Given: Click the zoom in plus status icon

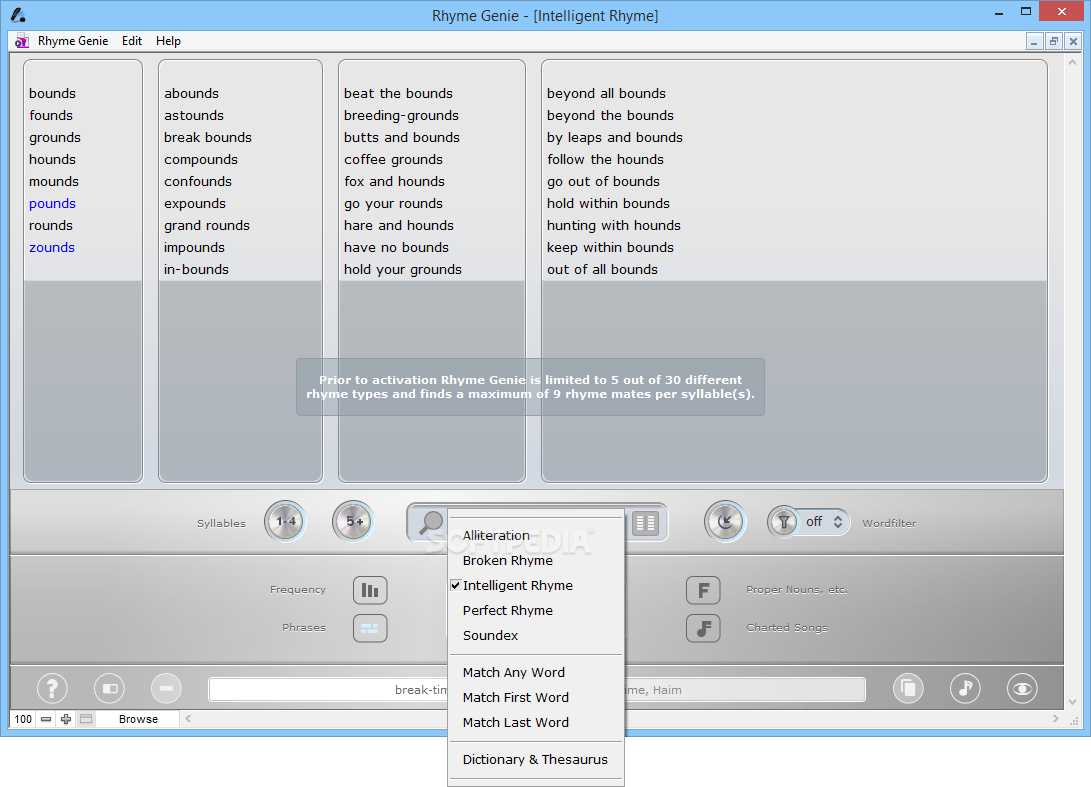Looking at the screenshot, I should [x=66, y=719].
